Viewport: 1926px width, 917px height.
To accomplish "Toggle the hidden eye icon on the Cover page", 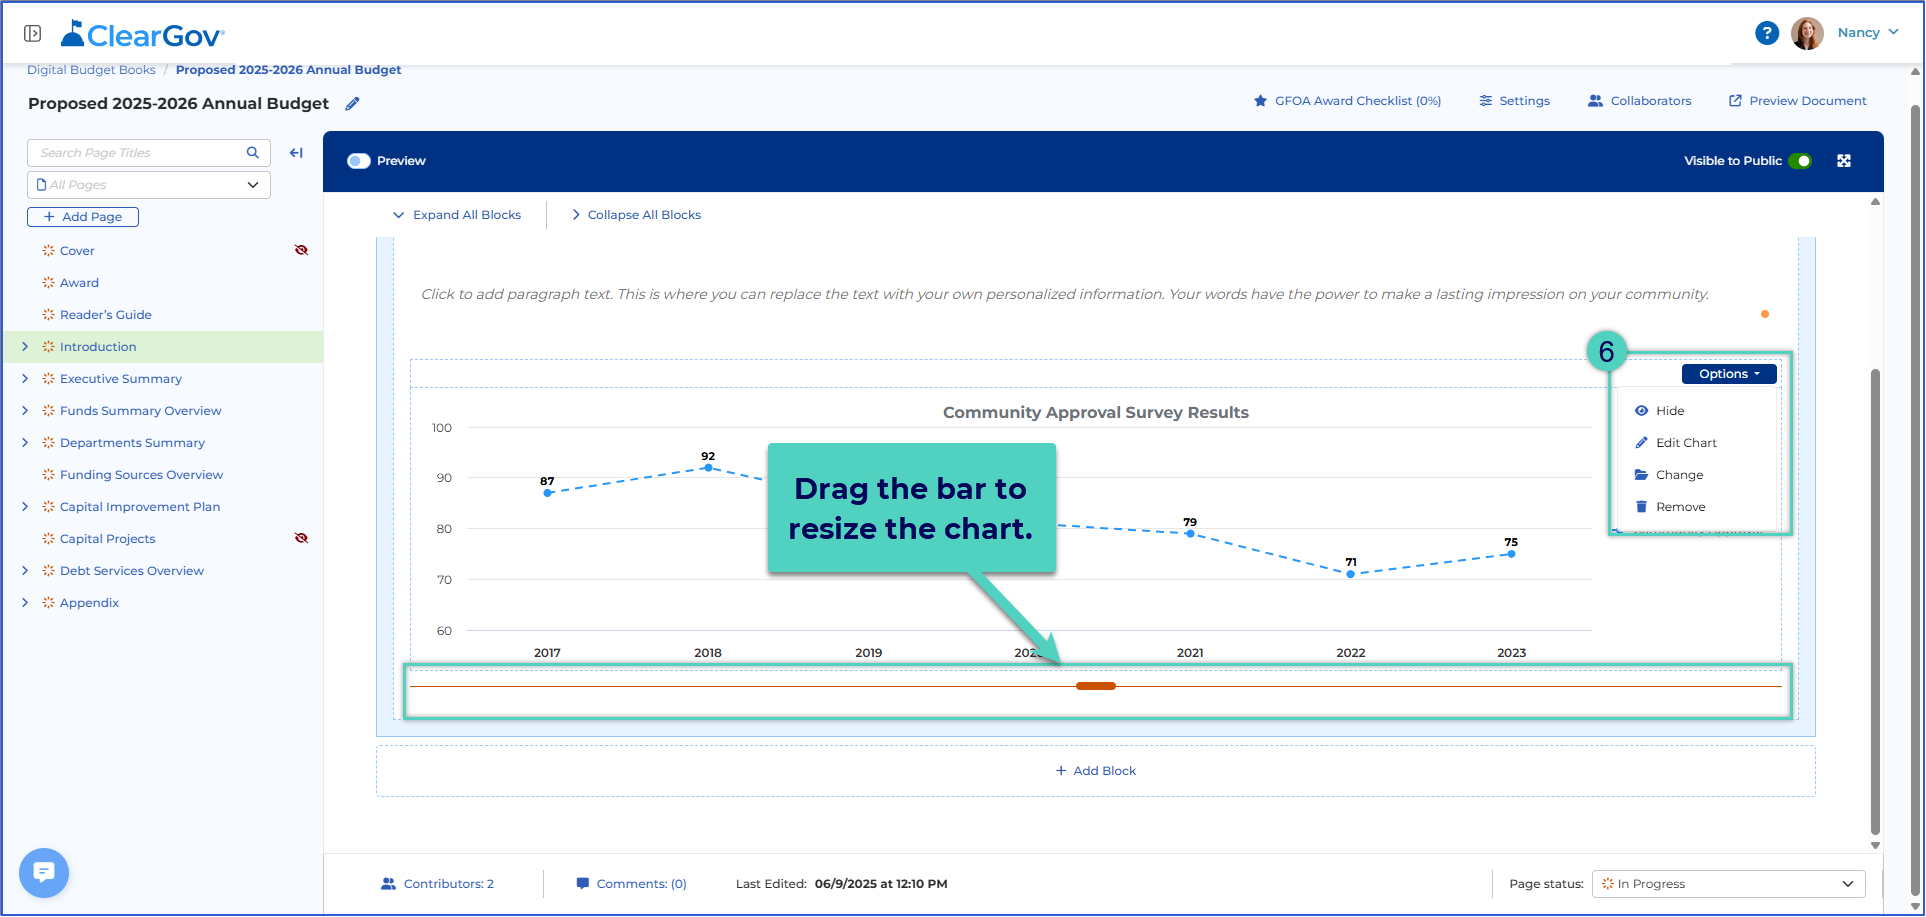I will coord(301,250).
